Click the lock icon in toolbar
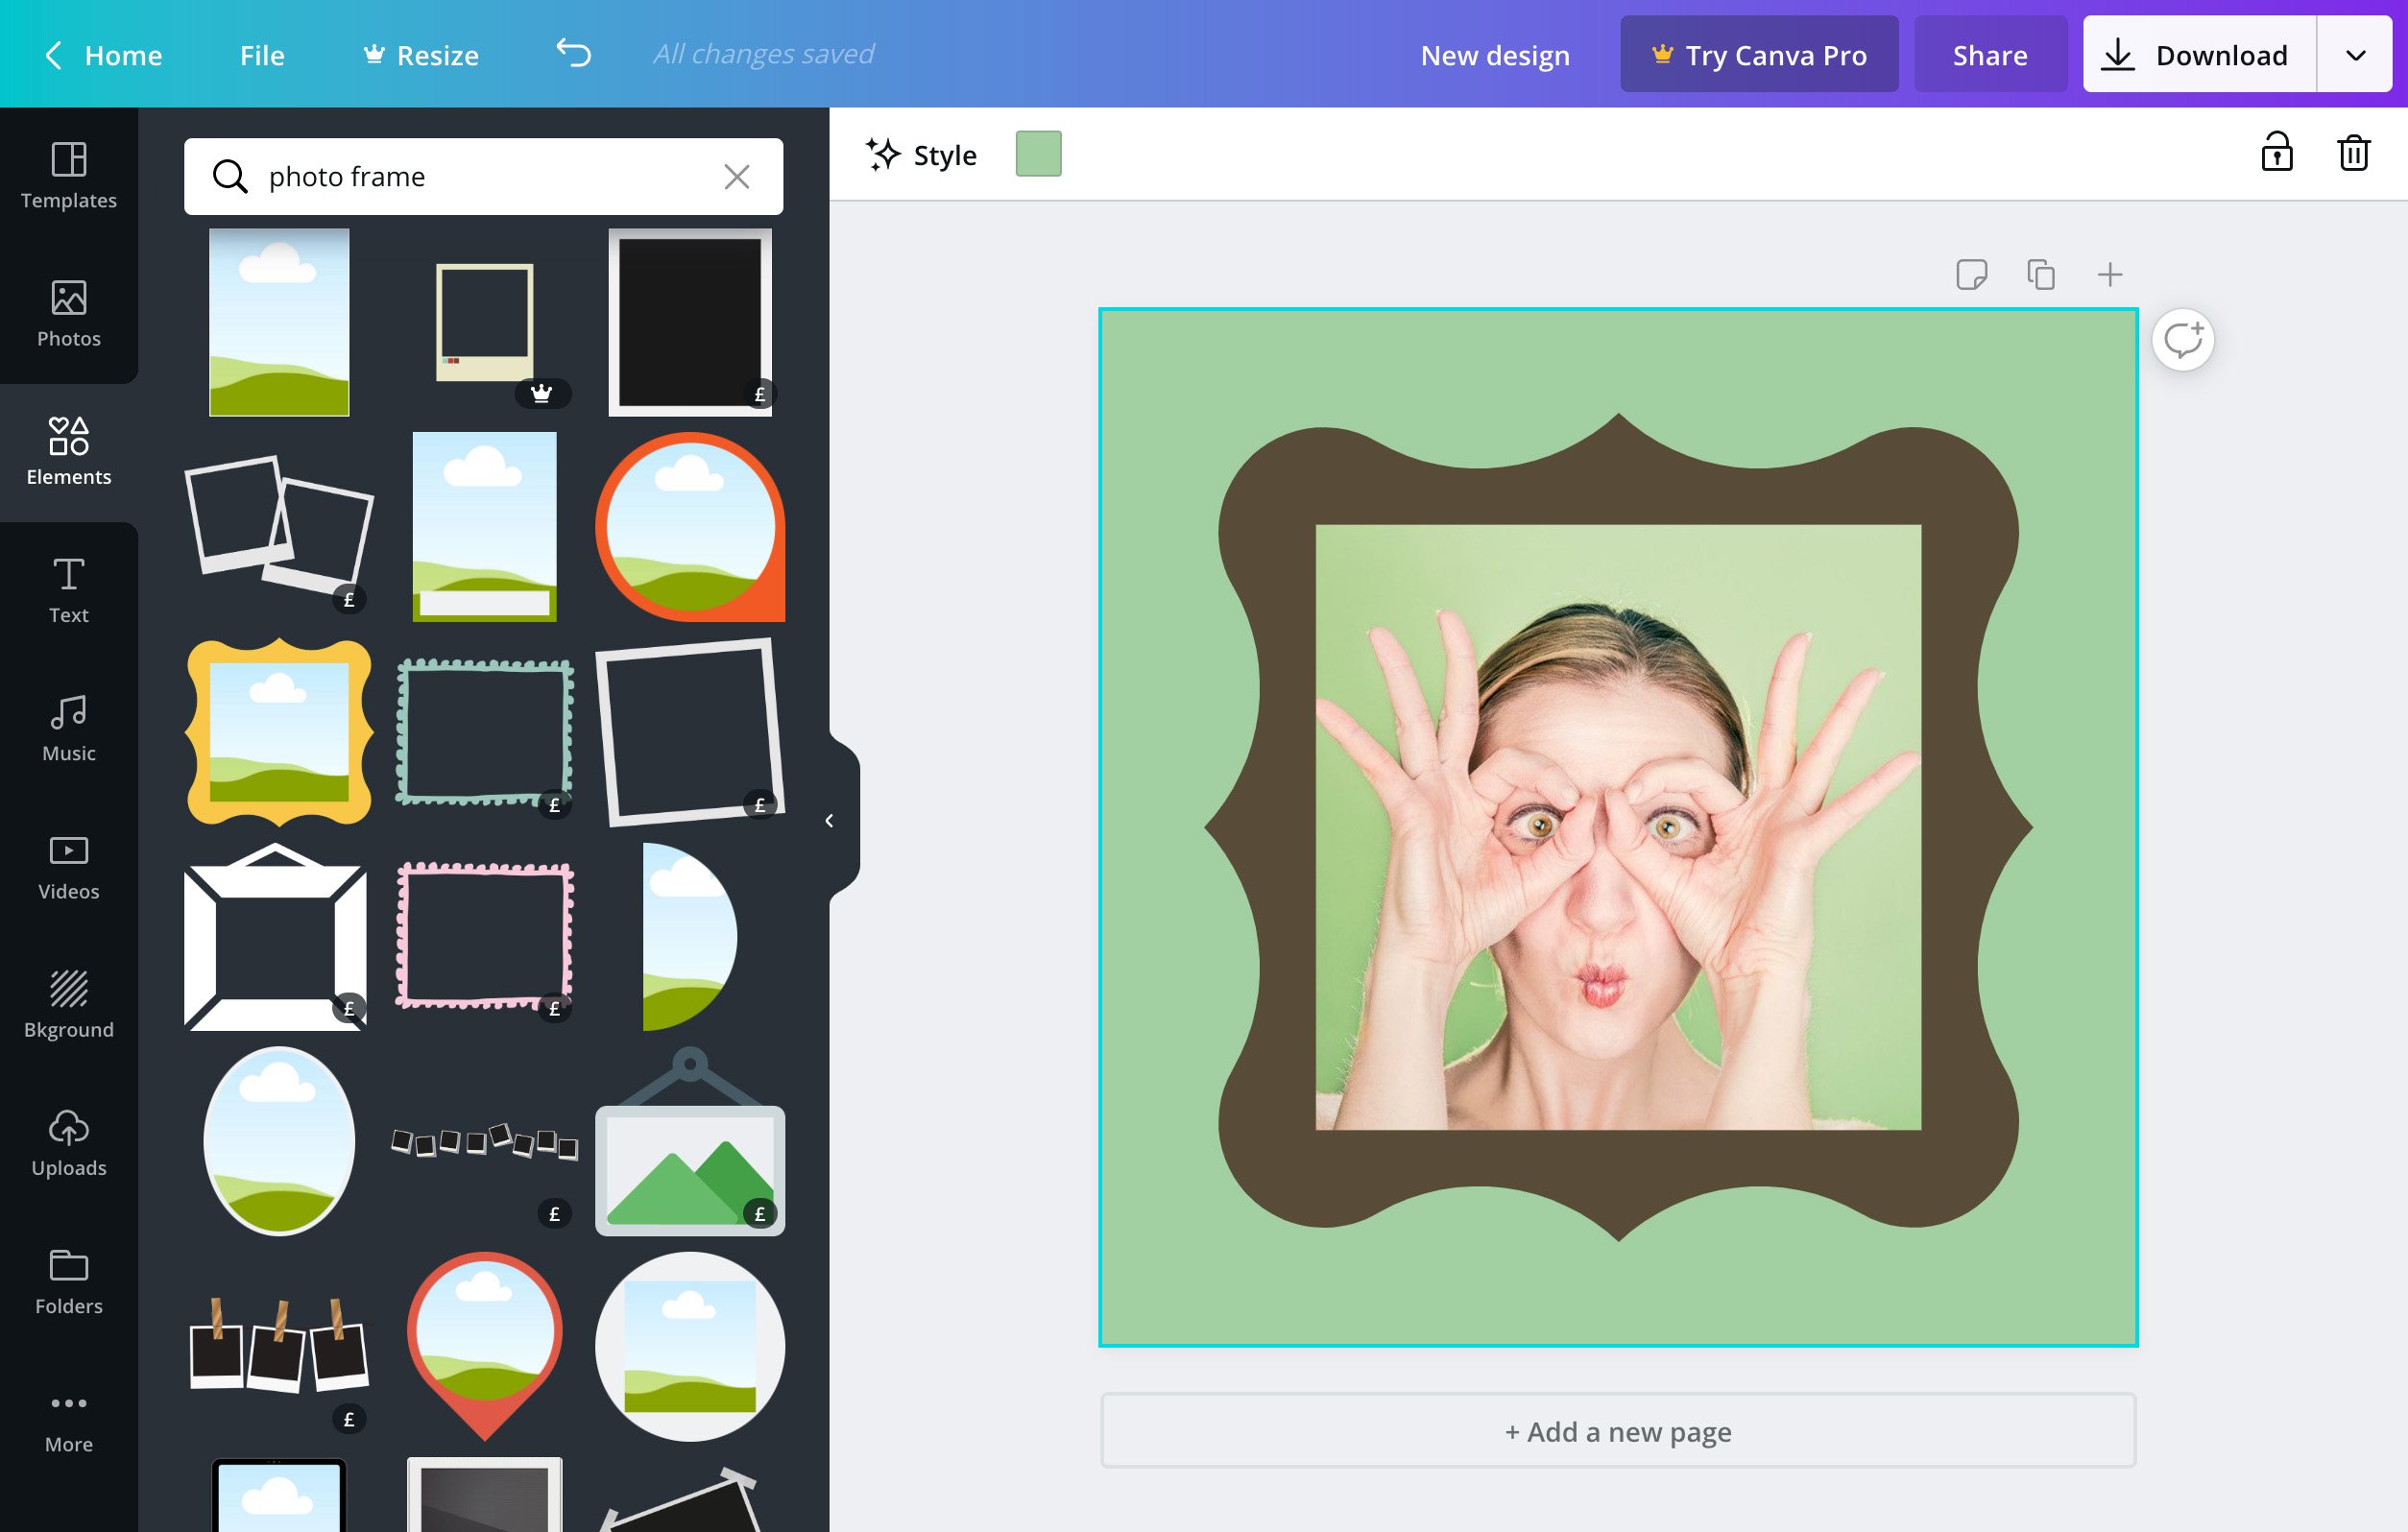 coord(2276,155)
